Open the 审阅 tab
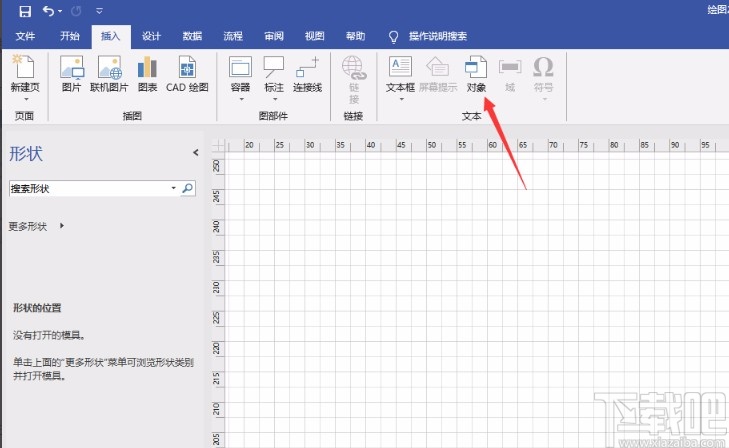729x448 pixels. [274, 36]
